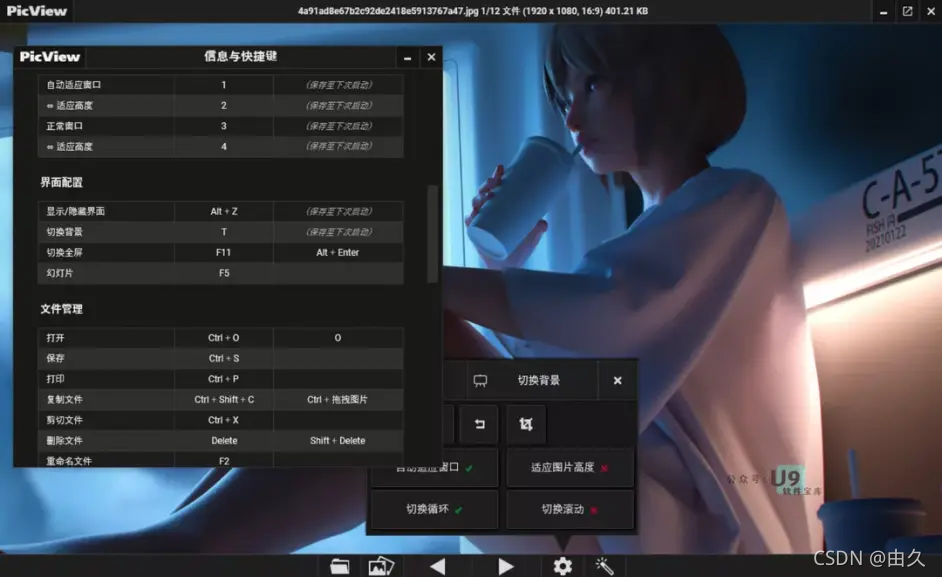Select the 切换全屏 row label
This screenshot has width=942, height=577.
(x=65, y=252)
